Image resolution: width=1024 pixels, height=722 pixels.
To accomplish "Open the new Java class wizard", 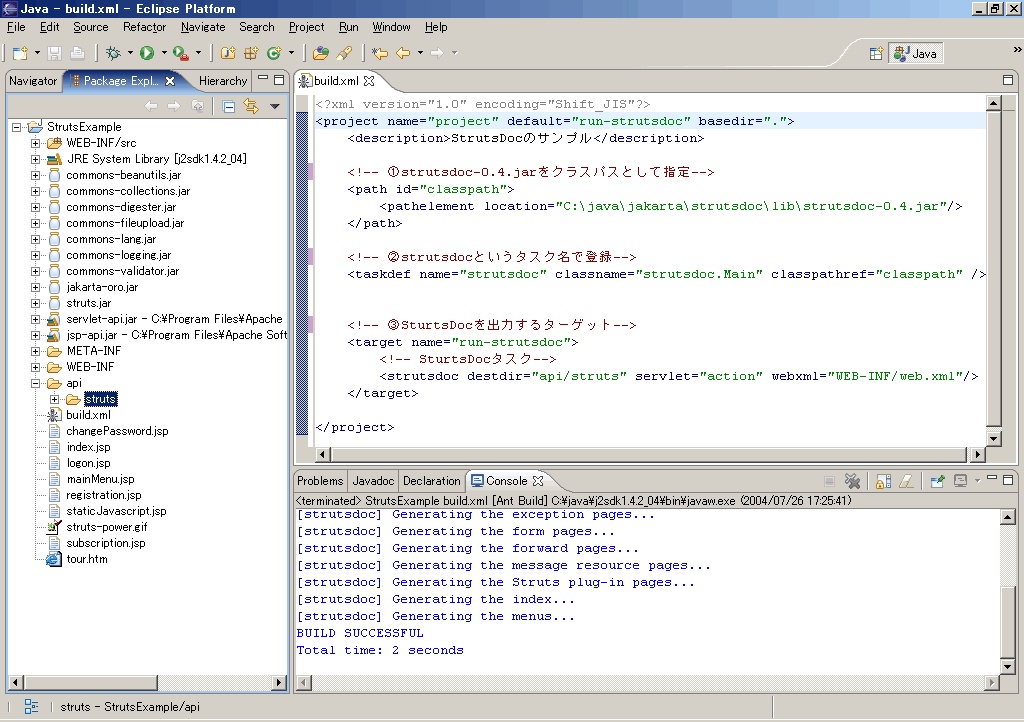I will coord(274,52).
